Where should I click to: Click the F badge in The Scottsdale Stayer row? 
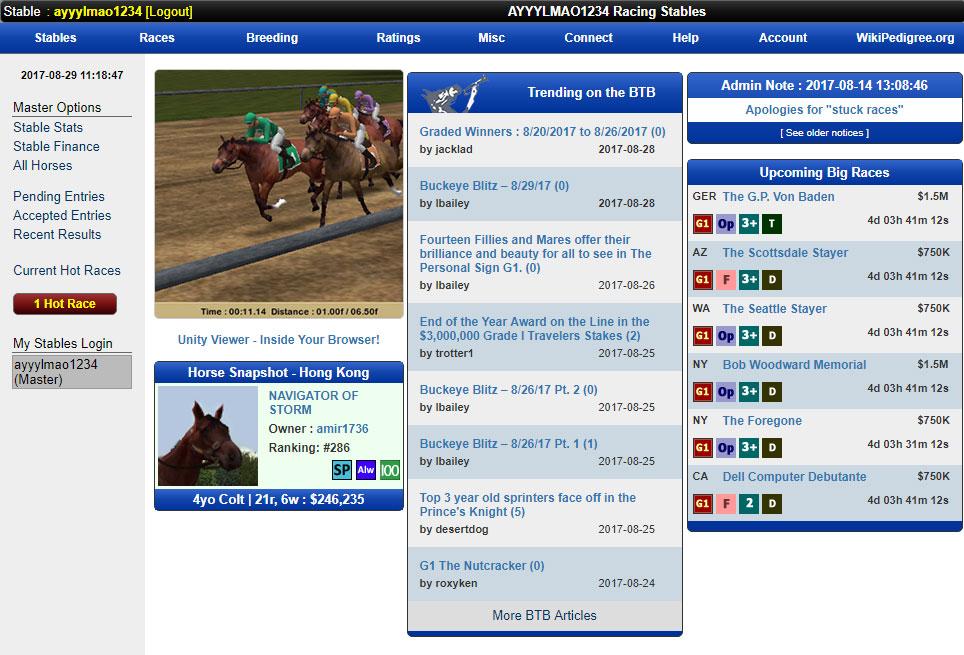tap(726, 280)
